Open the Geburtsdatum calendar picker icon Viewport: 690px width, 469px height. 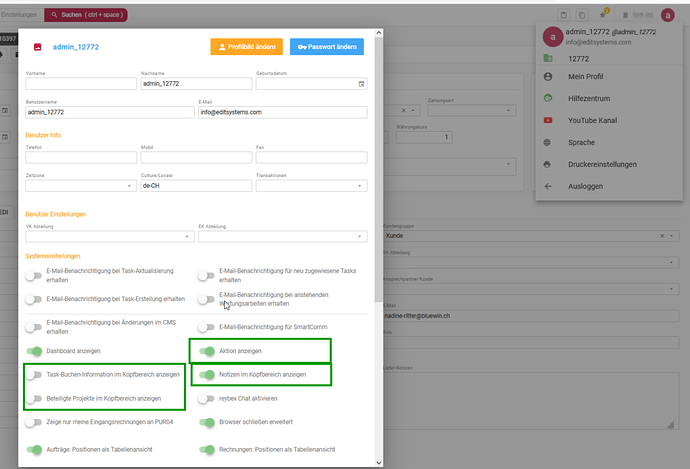pyautogui.click(x=361, y=84)
